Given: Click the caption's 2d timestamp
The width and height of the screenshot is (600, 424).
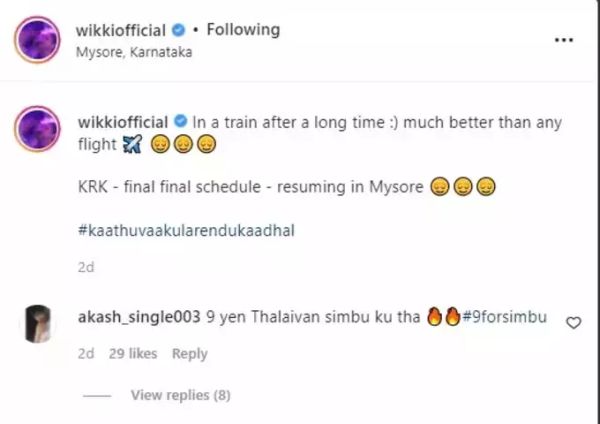Looking at the screenshot, I should click(x=86, y=267).
